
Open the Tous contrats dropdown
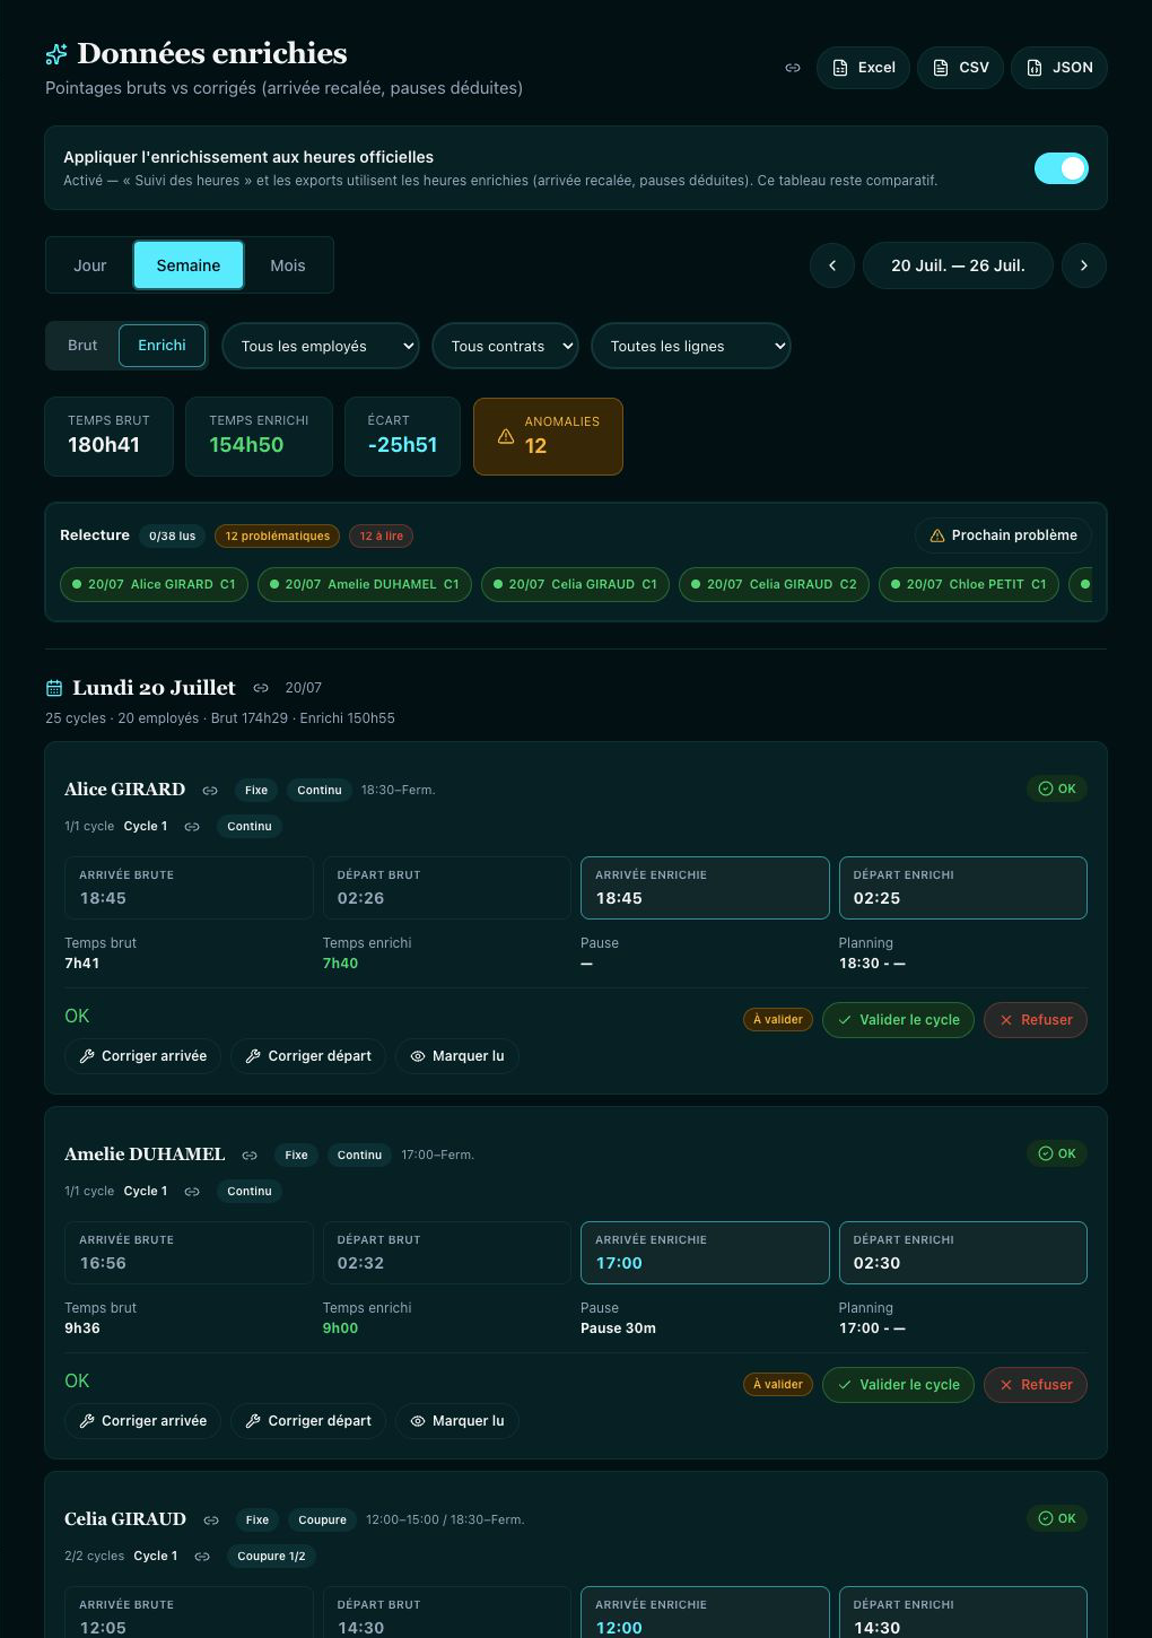click(x=505, y=346)
